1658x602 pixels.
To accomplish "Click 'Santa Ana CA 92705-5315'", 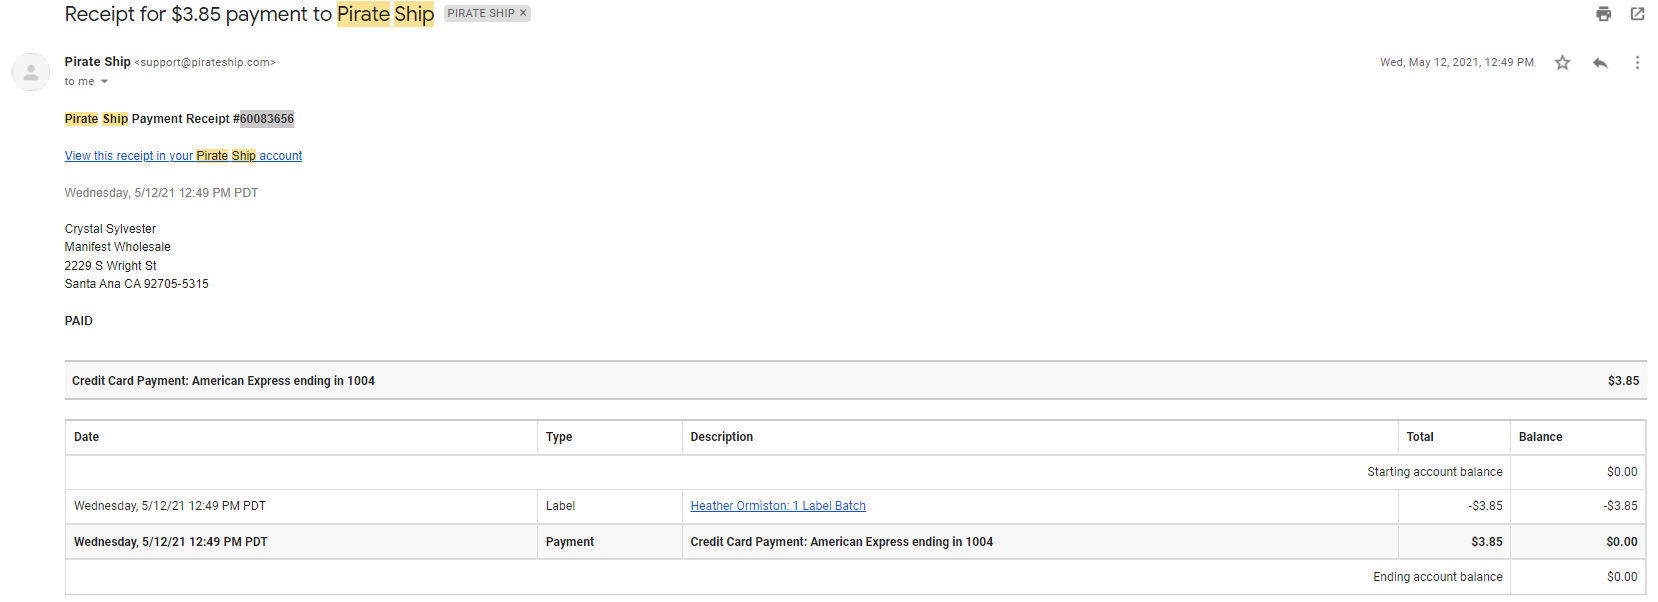I will [137, 284].
